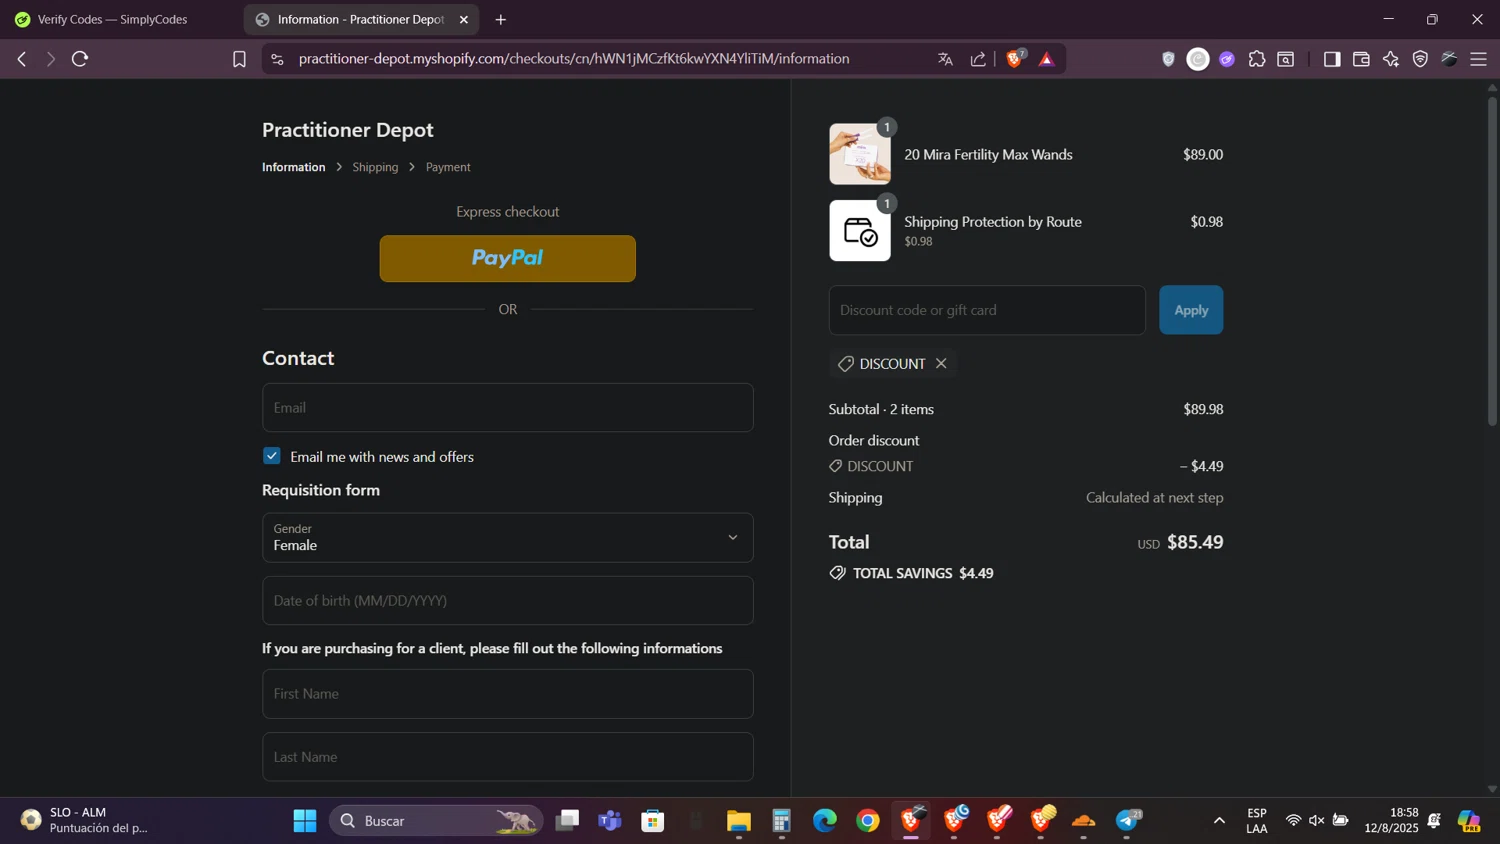
Task: Open Brave Shields lion icon
Action: pos(1015,59)
